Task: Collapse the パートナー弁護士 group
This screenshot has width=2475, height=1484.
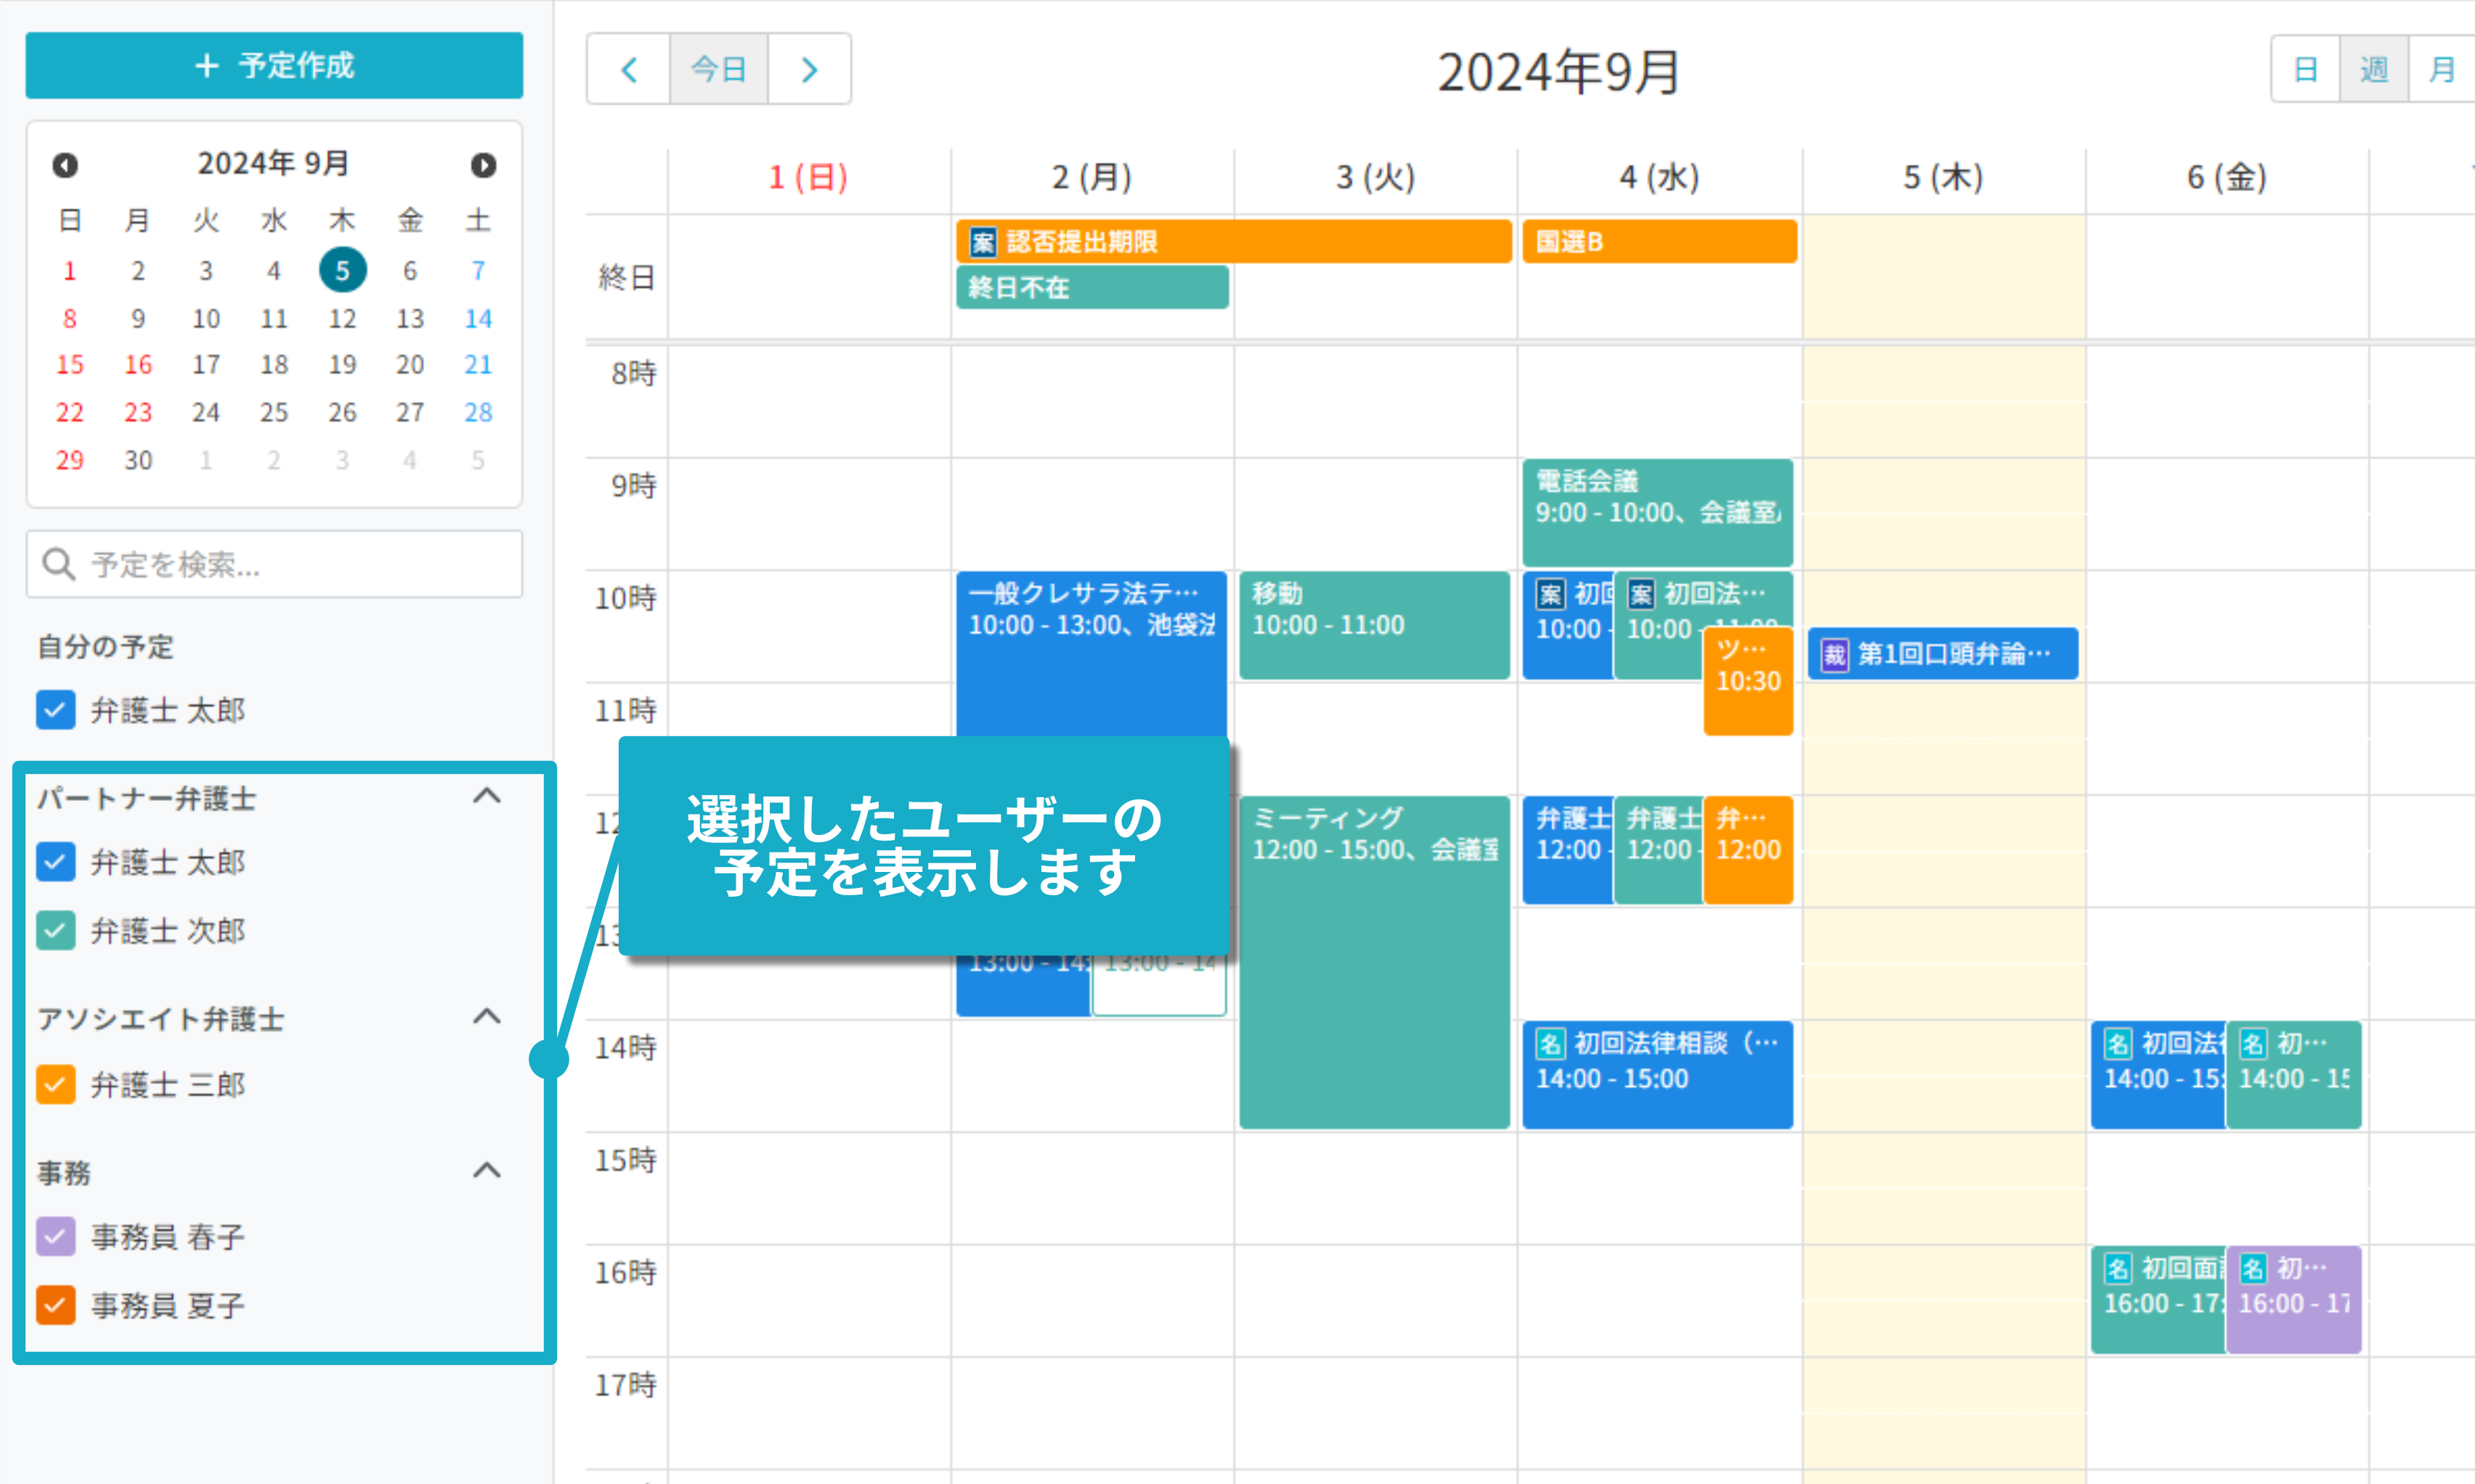Action: (x=487, y=797)
